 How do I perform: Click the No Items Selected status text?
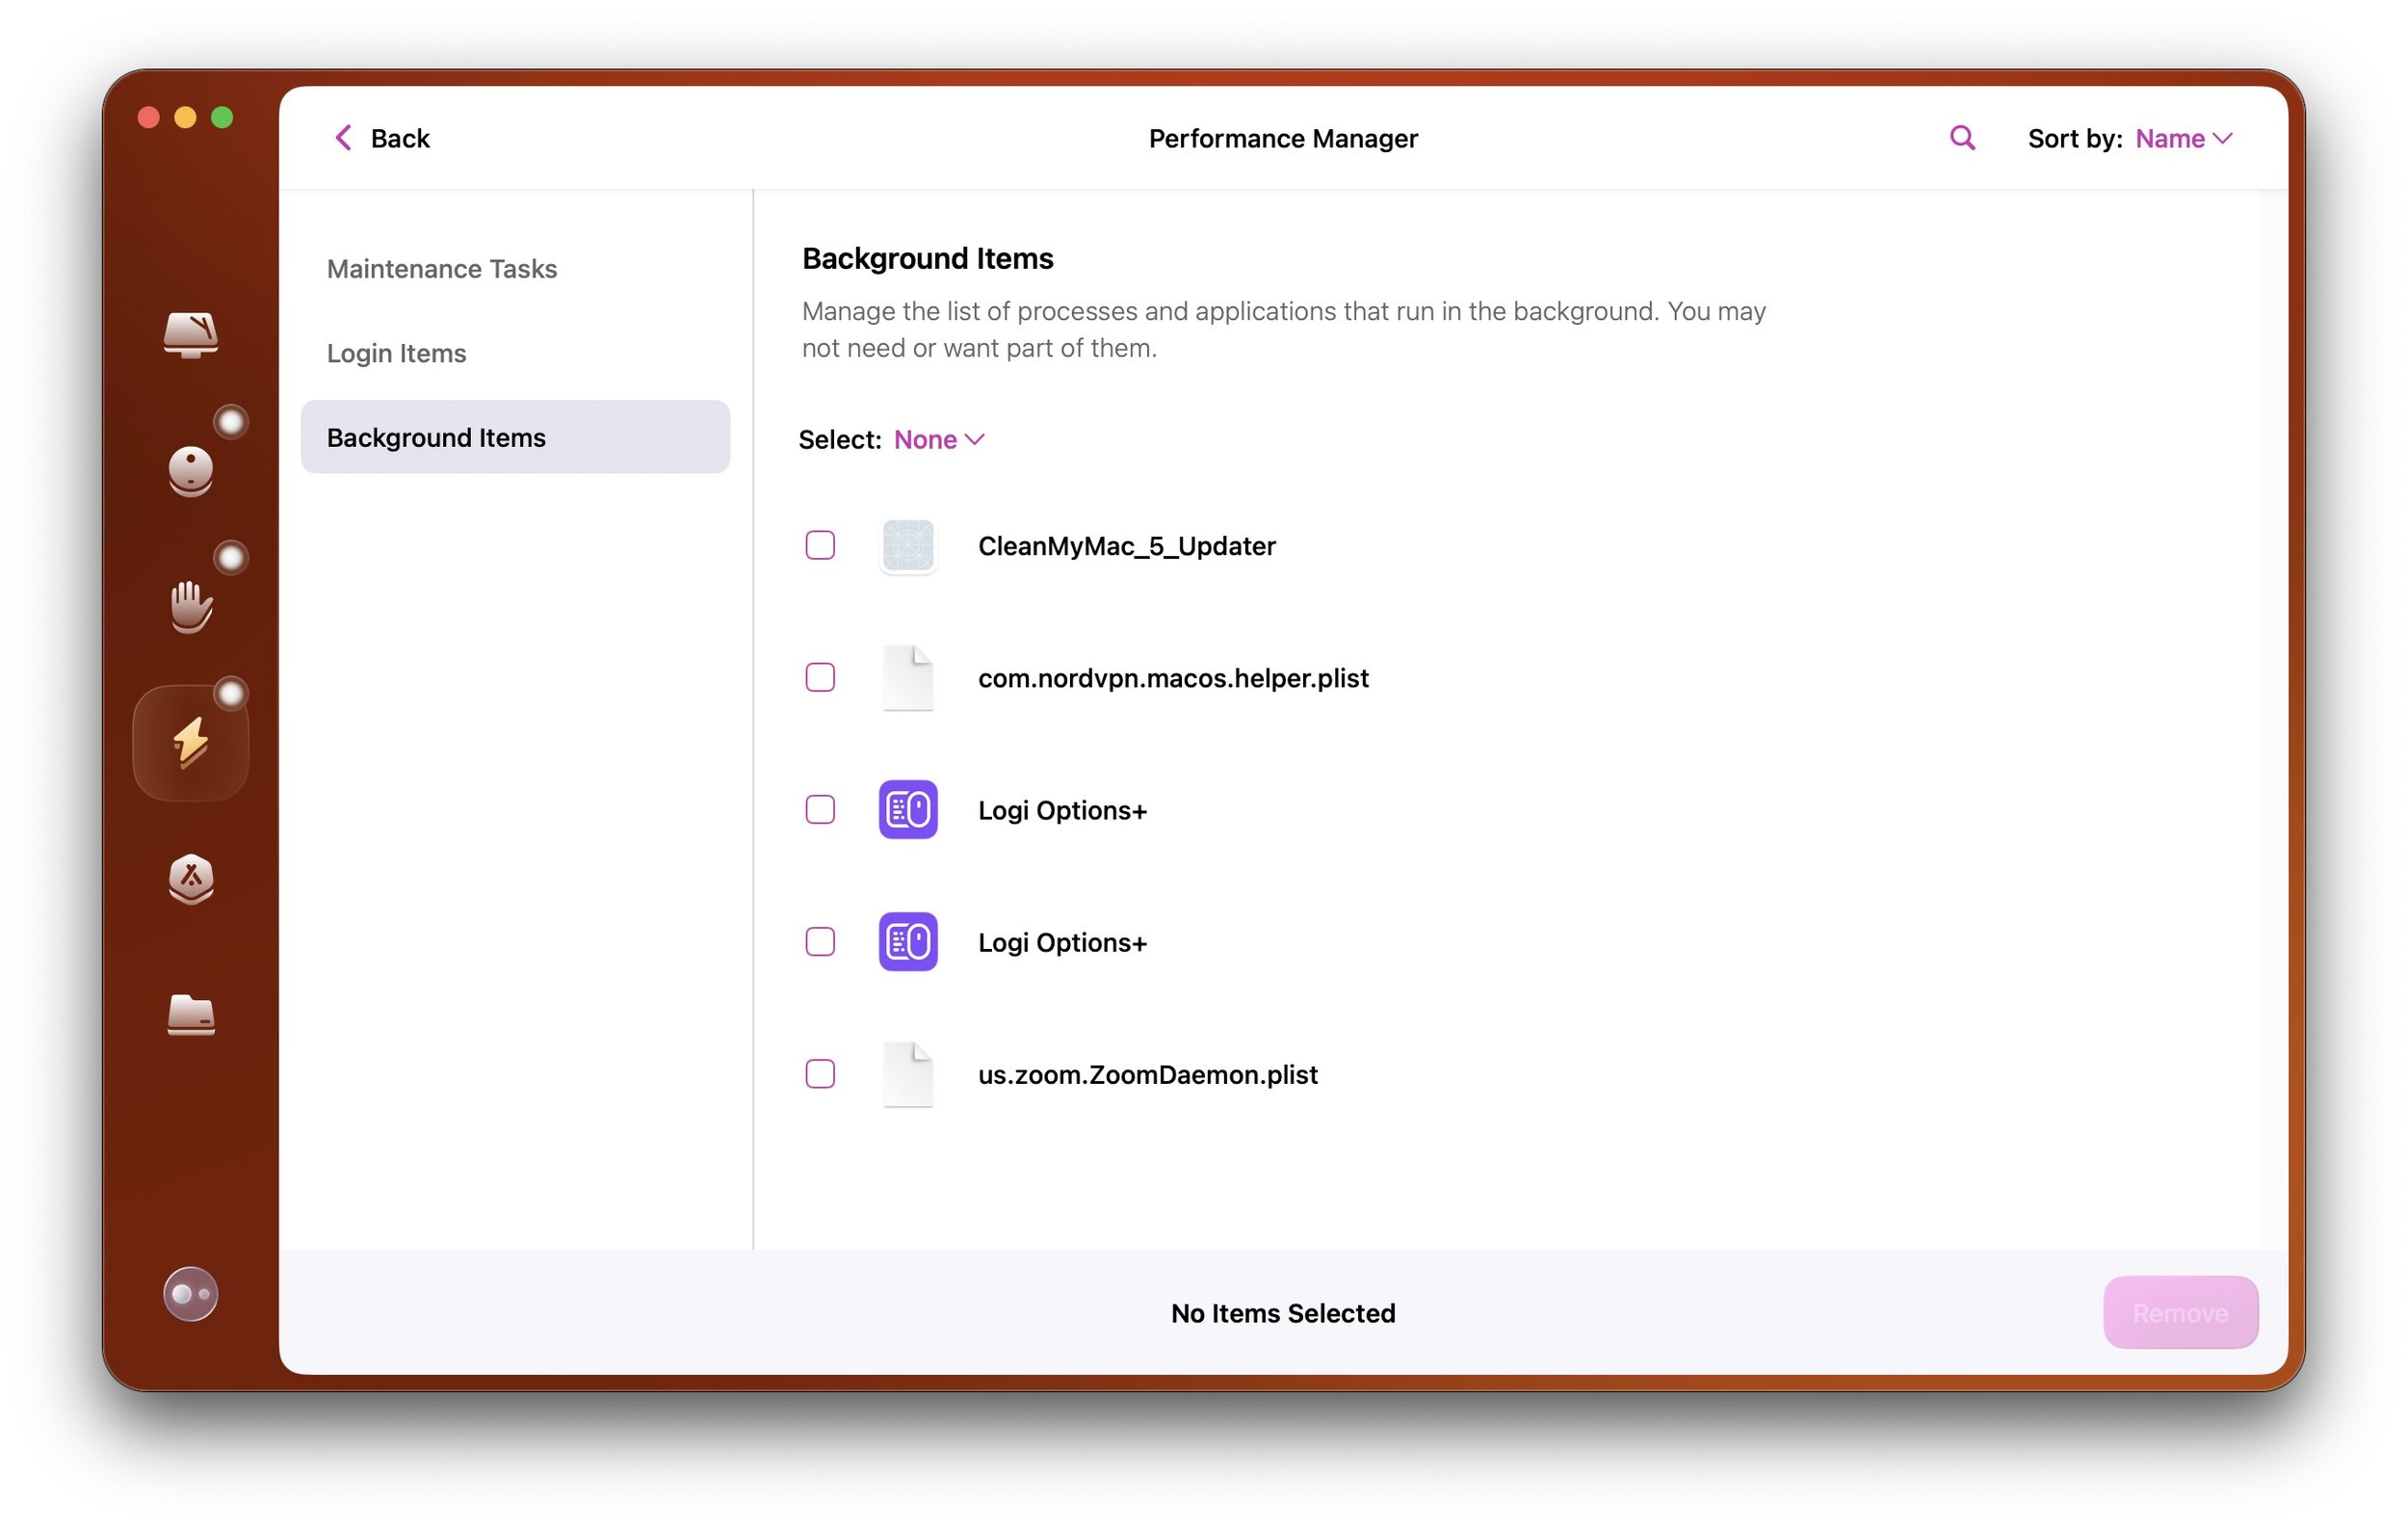pos(1283,1313)
